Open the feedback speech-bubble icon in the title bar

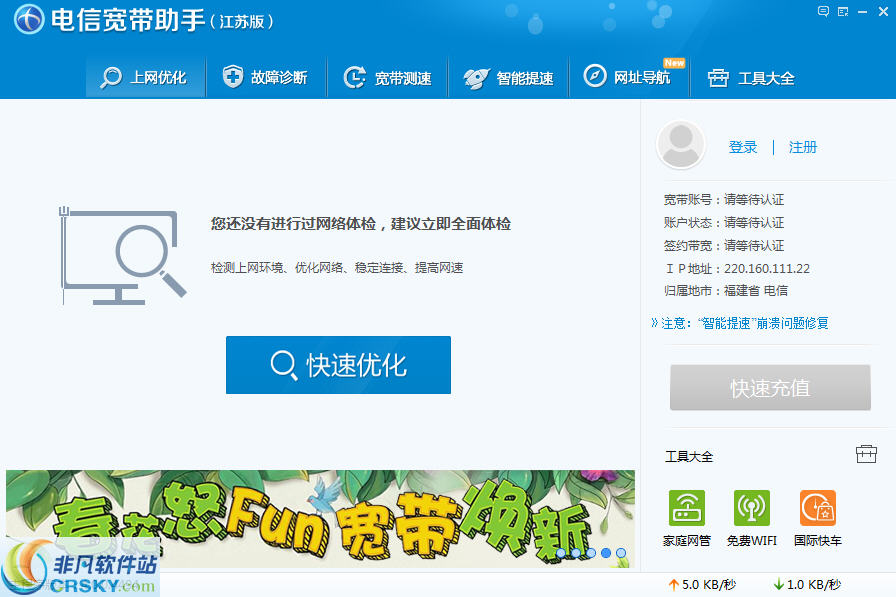(823, 11)
